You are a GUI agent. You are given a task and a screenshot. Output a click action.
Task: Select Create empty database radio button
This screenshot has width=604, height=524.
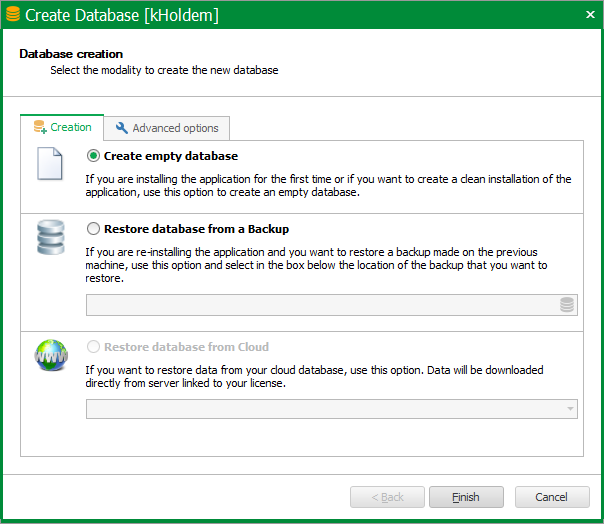[x=93, y=156]
